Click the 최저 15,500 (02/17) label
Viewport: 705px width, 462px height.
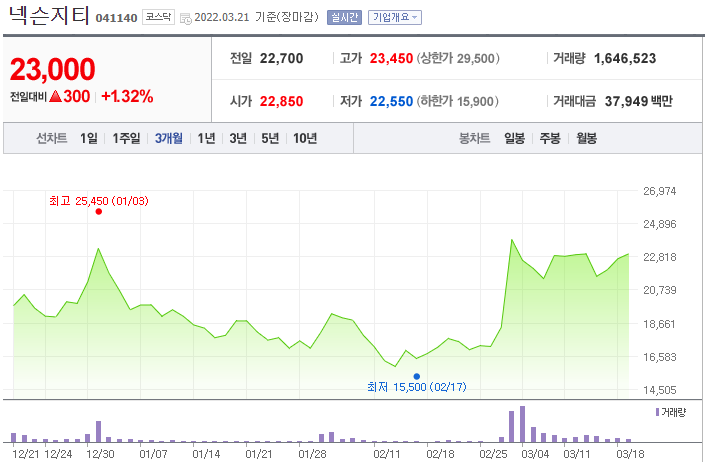pyautogui.click(x=417, y=387)
